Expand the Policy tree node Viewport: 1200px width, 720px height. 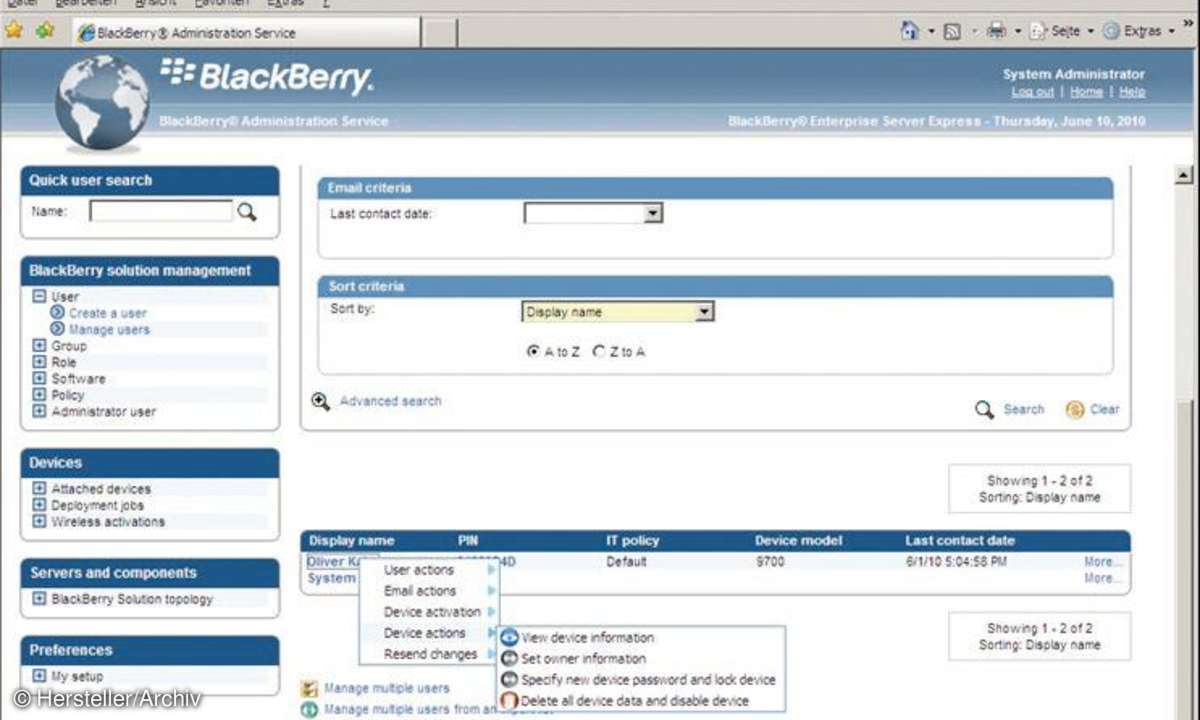[x=39, y=395]
